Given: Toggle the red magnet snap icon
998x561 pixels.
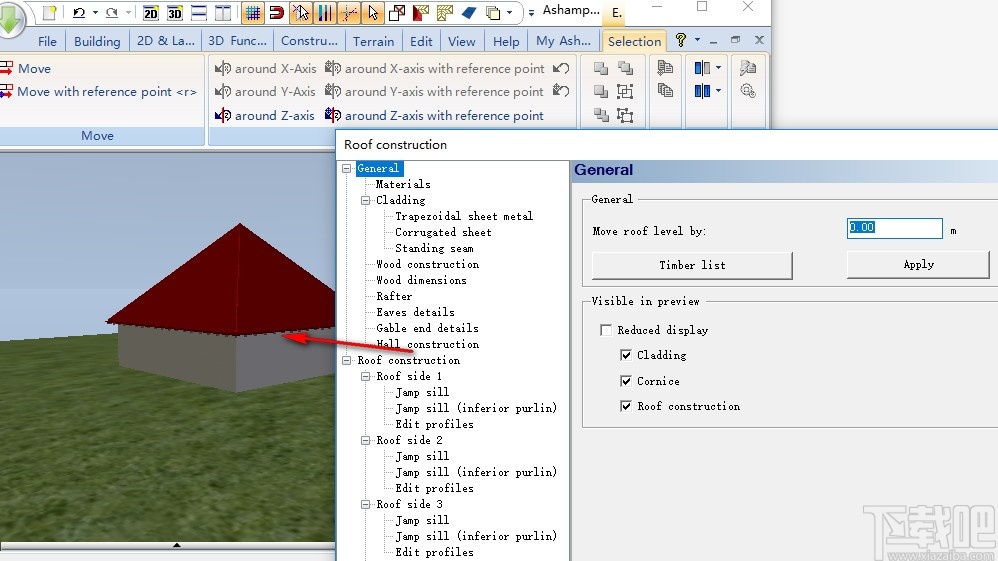Looking at the screenshot, I should pos(276,12).
